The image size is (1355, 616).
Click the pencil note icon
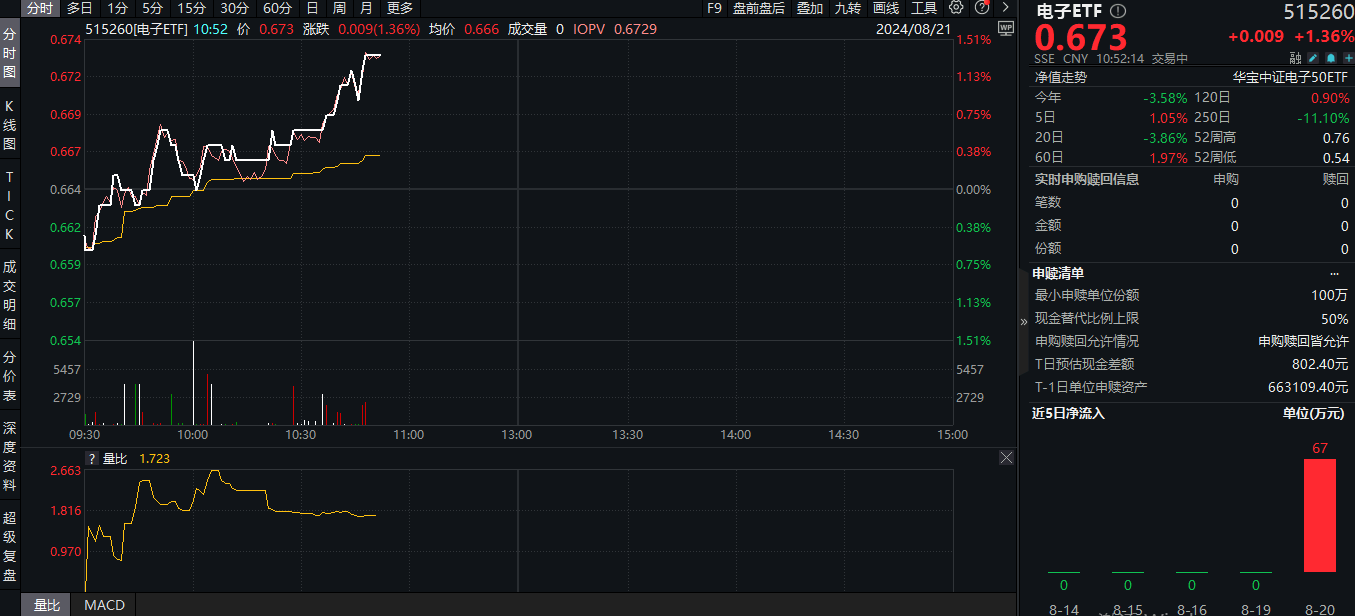[x=1313, y=58]
